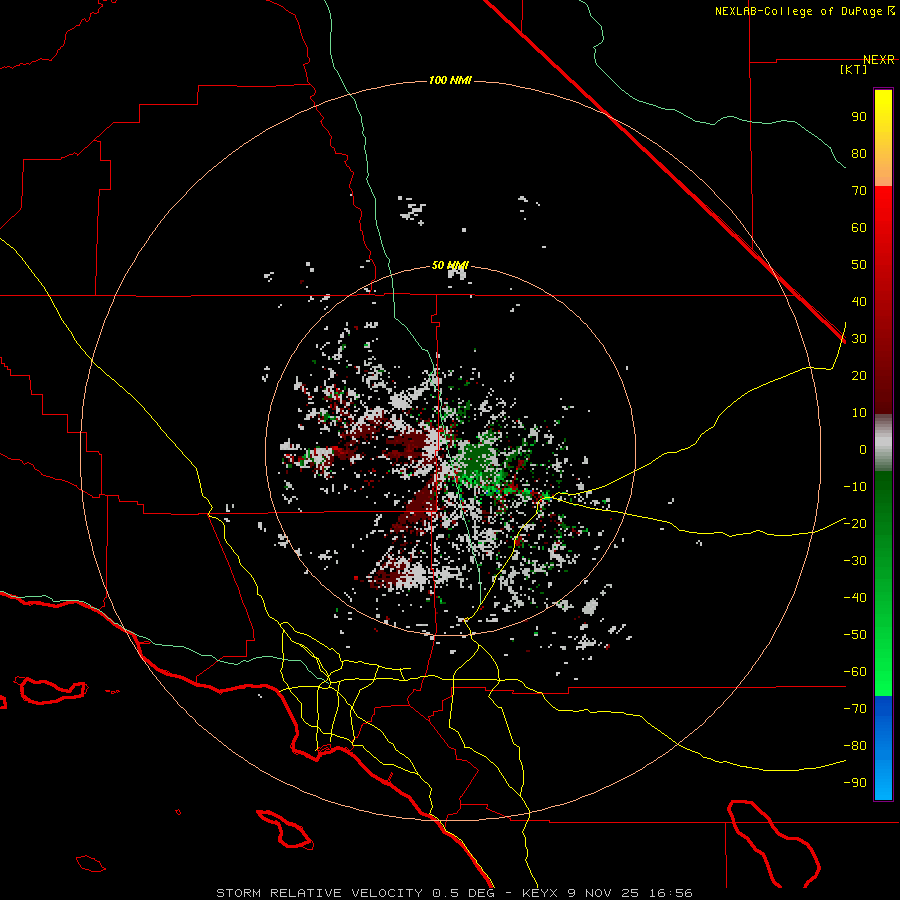Select the positive 20 value on velocity scale
This screenshot has width=900, height=900.
pos(859,375)
